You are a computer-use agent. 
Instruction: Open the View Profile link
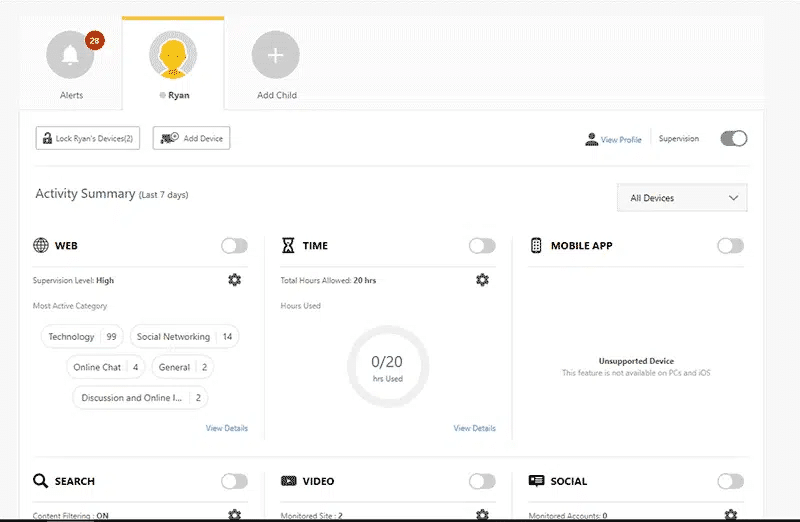620,140
